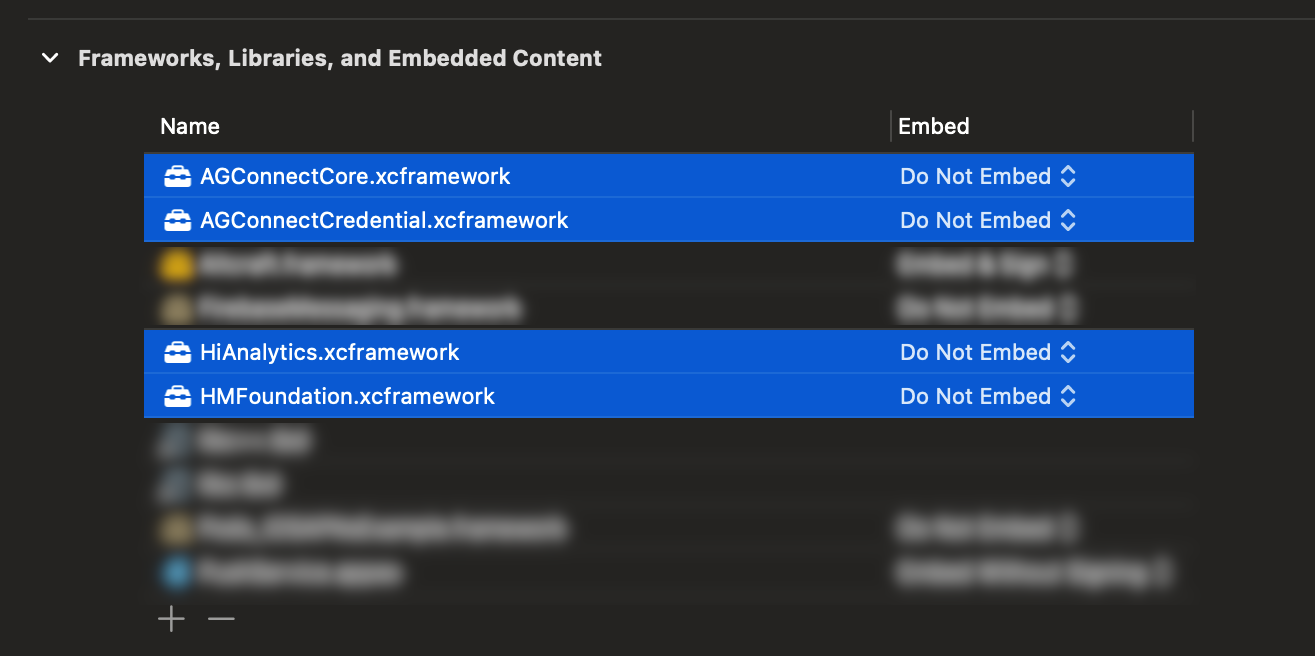Click the AGConnectCore.xcframework toolbox icon
Screen dimensions: 1315x656
(177, 177)
